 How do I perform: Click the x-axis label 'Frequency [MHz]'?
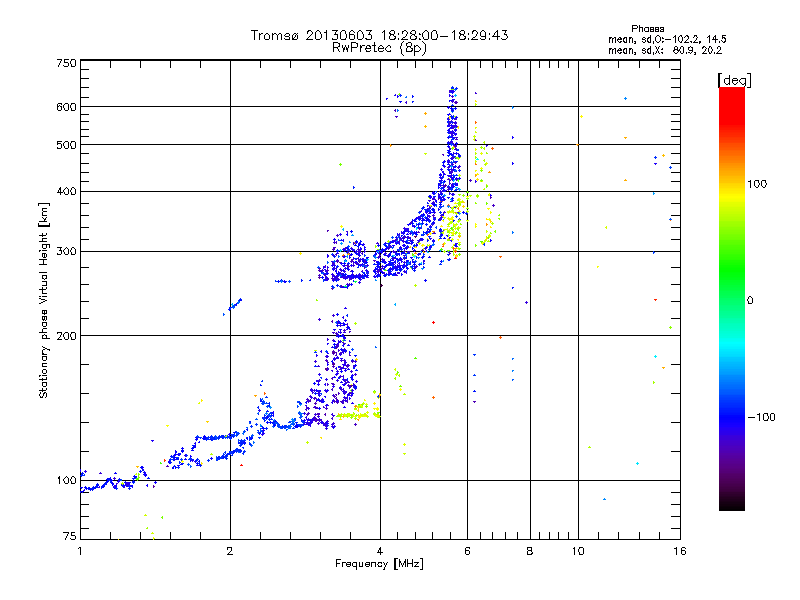379,564
